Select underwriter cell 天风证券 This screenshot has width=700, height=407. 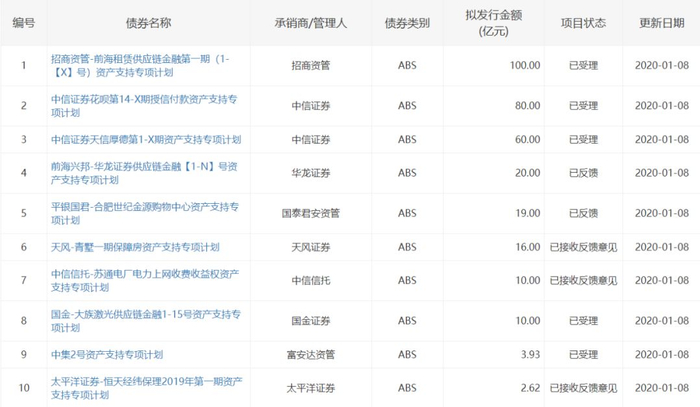coord(311,247)
